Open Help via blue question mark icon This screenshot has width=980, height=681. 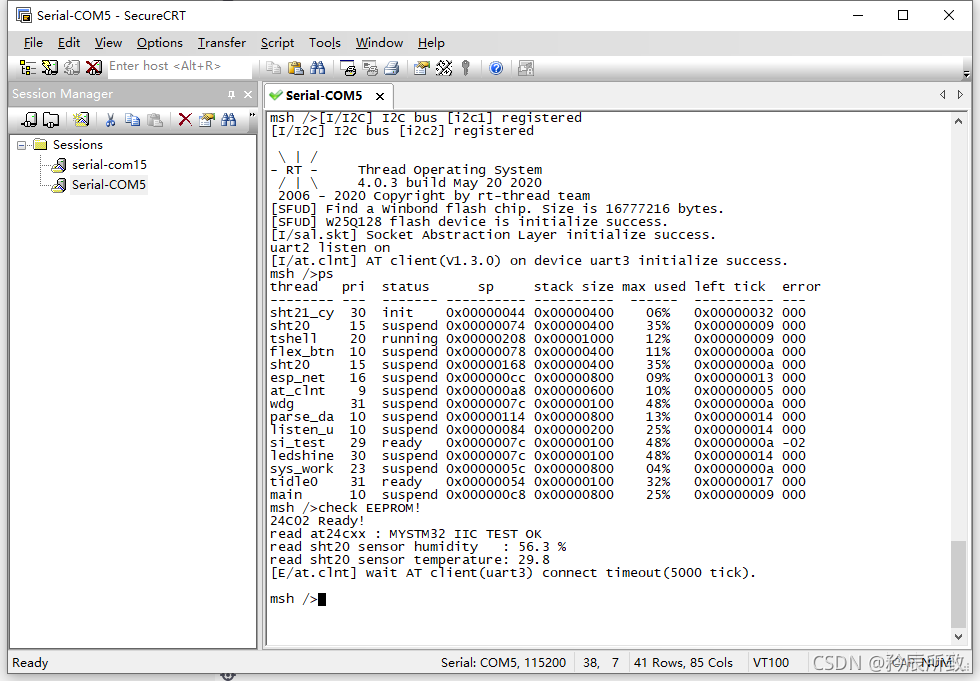(x=496, y=68)
